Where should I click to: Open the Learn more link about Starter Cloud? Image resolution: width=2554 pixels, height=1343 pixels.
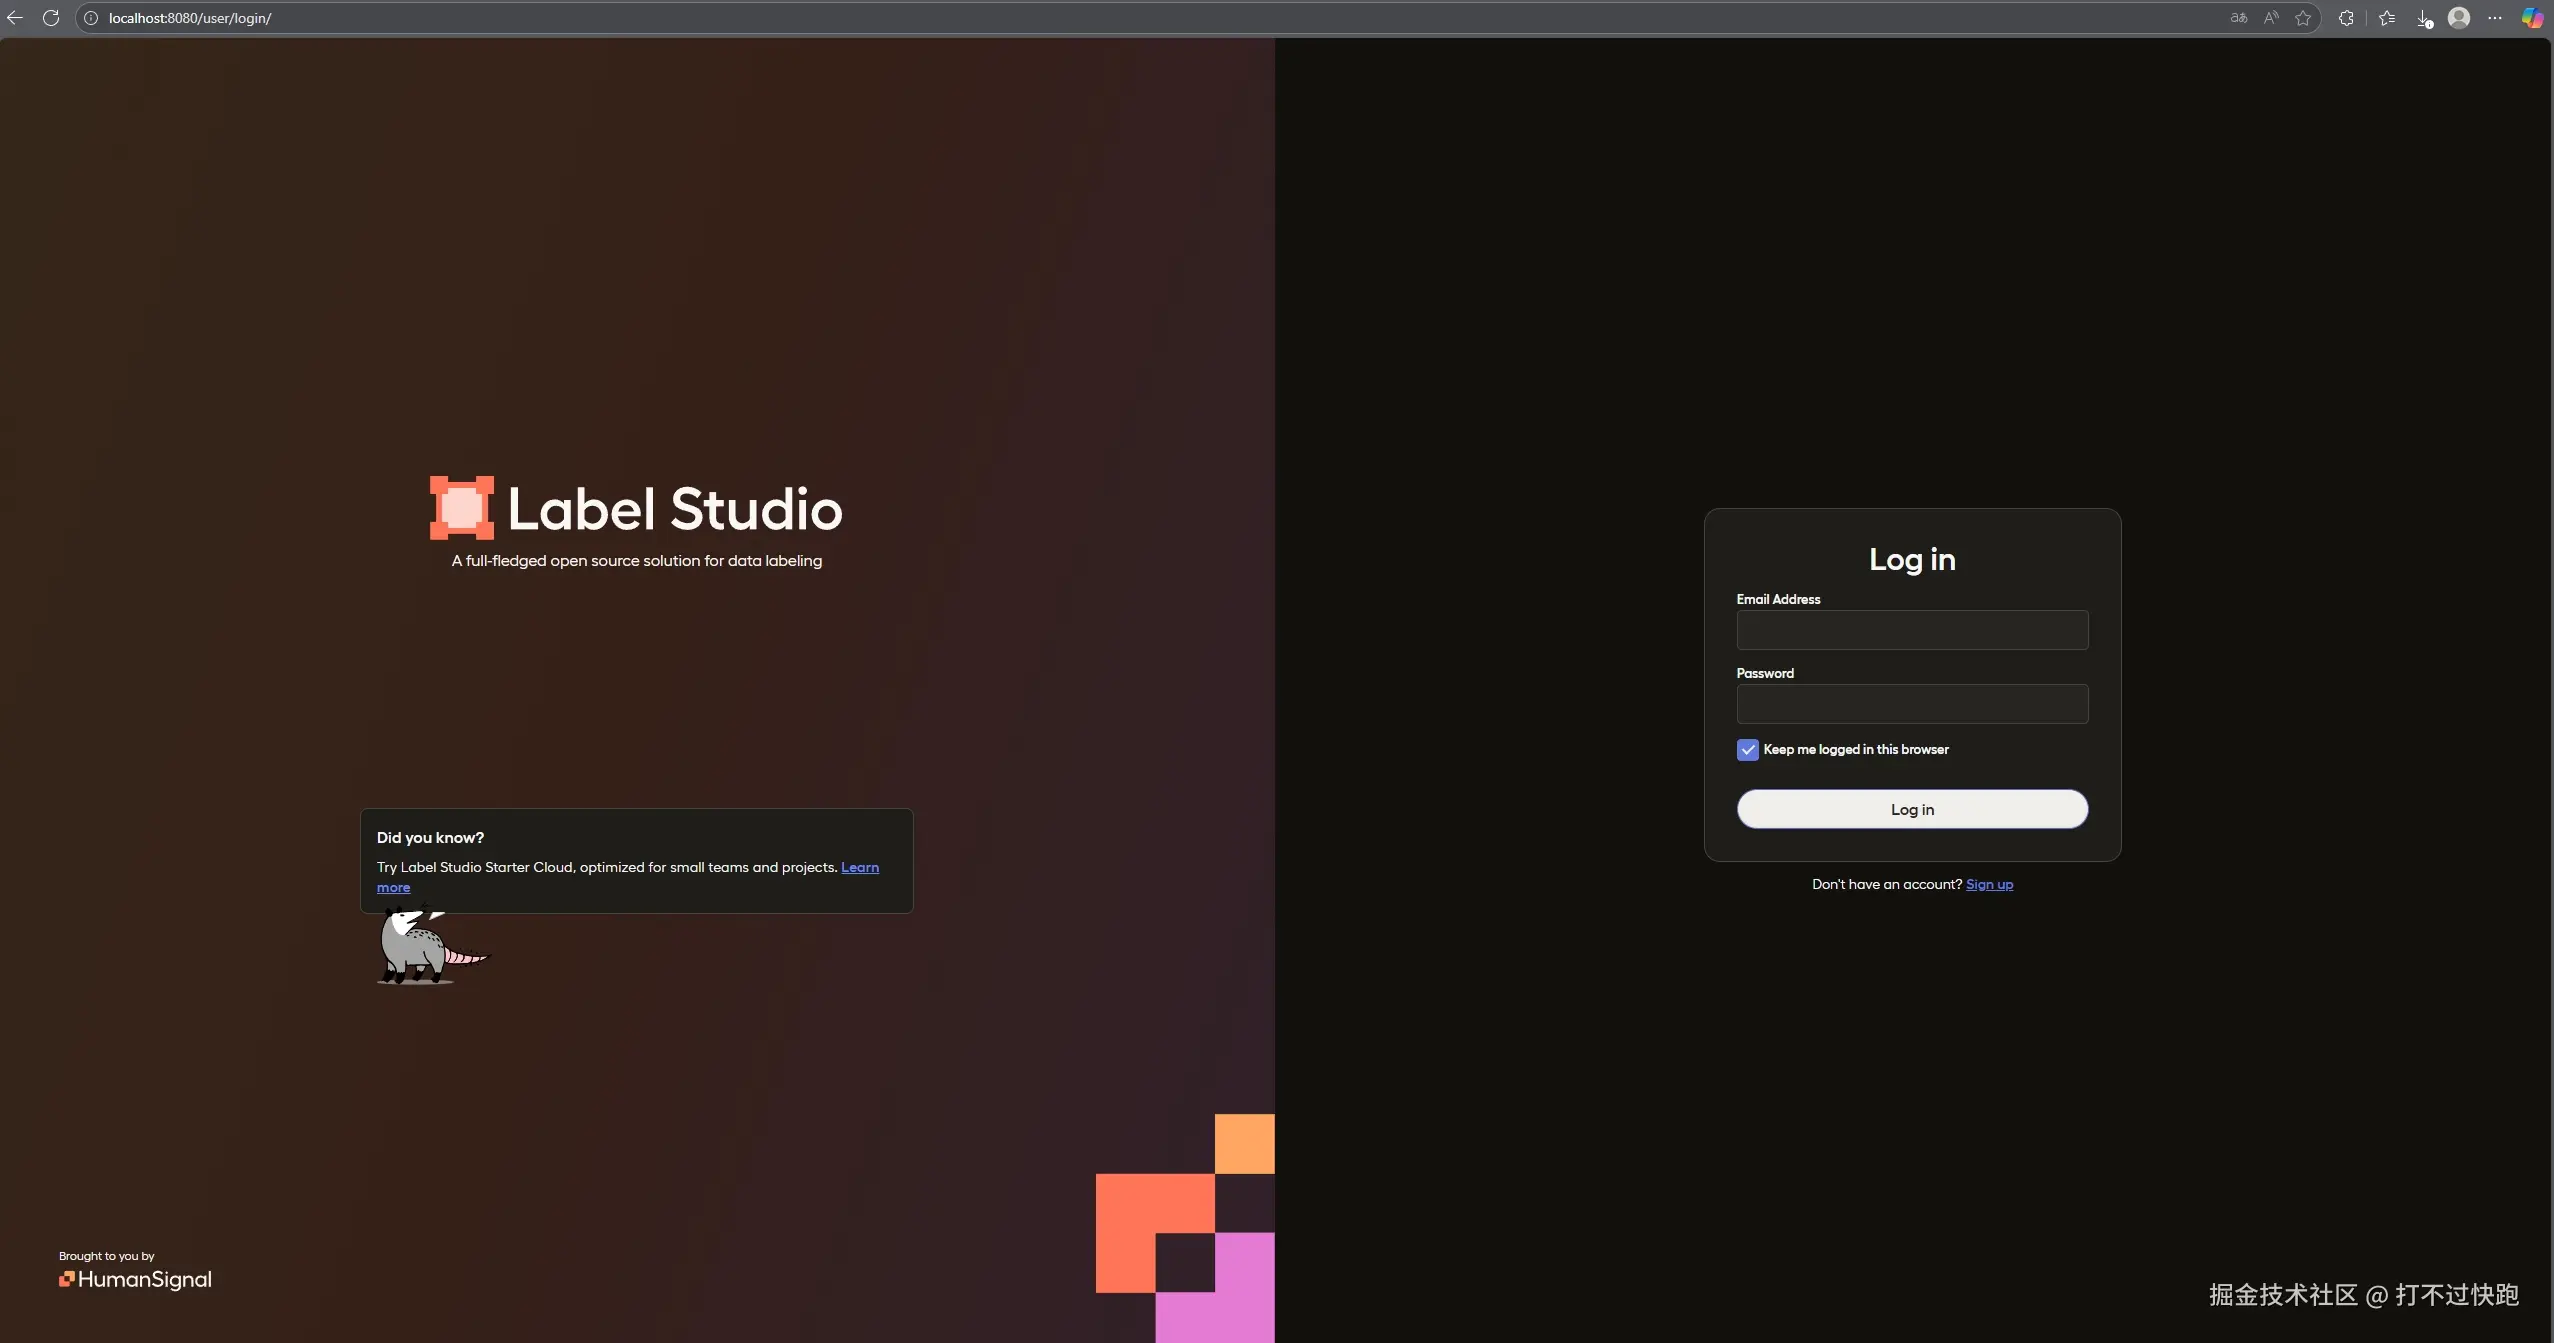click(859, 867)
